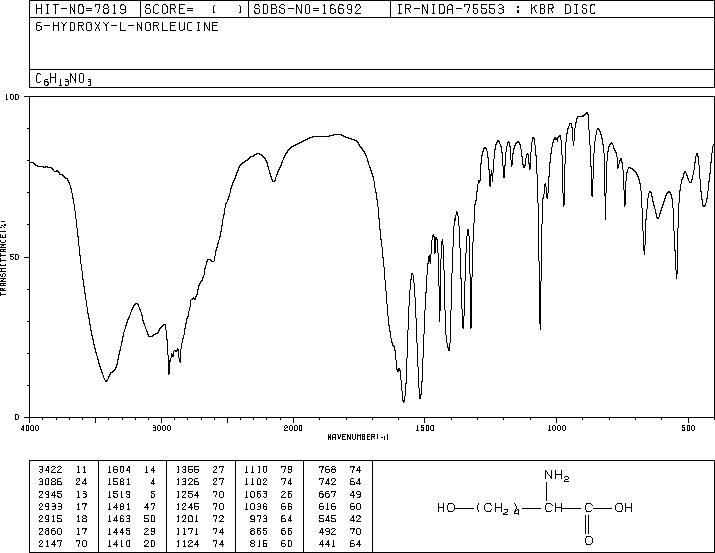
Task: Select the 1110 peak cell
Action: (256, 469)
